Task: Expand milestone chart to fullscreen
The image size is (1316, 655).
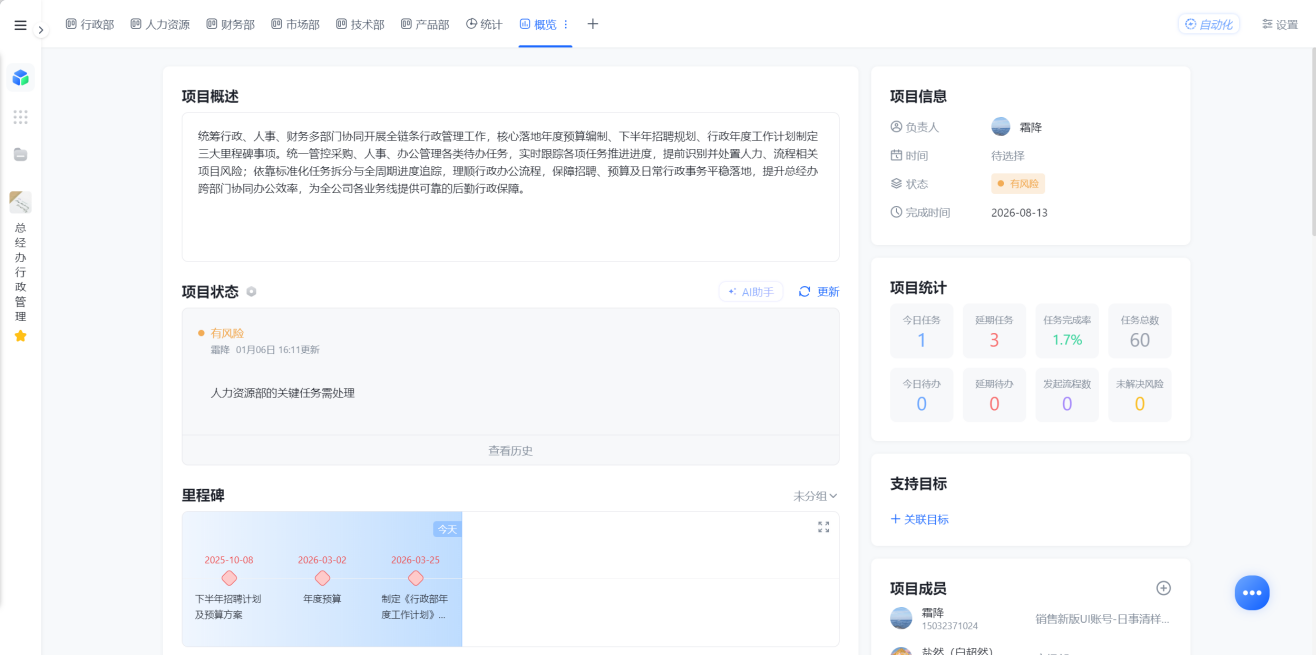Action: (x=824, y=527)
